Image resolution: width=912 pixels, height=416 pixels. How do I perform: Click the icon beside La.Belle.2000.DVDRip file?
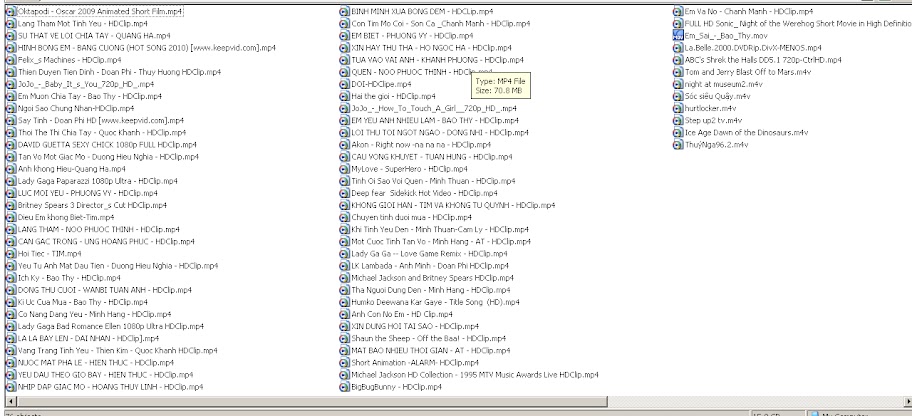678,48
